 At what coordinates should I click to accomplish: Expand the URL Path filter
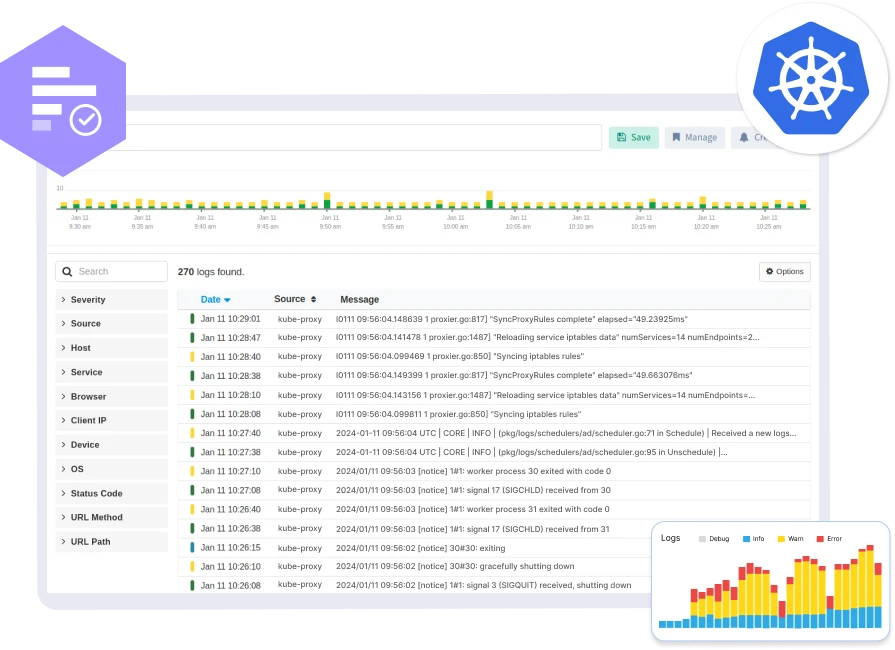(111, 542)
